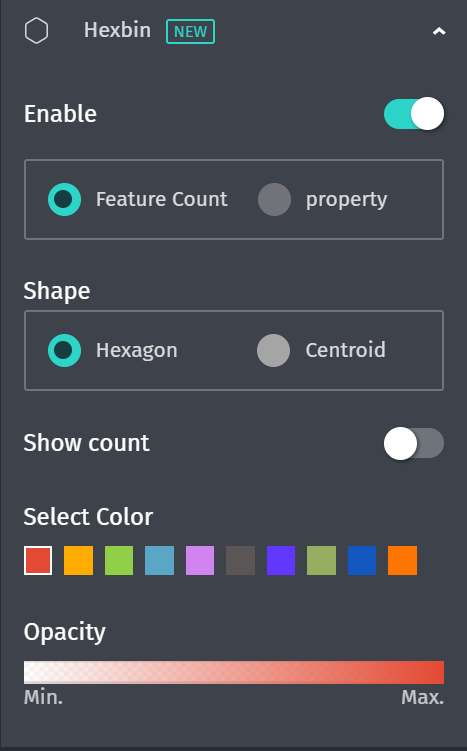Choose the Centroid shape option
The height and width of the screenshot is (751, 467).
click(273, 351)
